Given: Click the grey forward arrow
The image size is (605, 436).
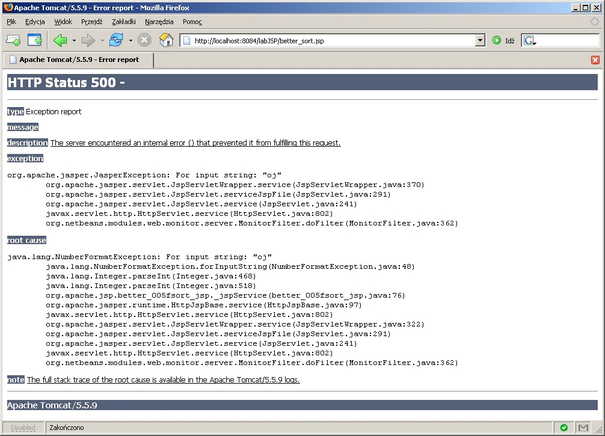Looking at the screenshot, I should click(88, 40).
